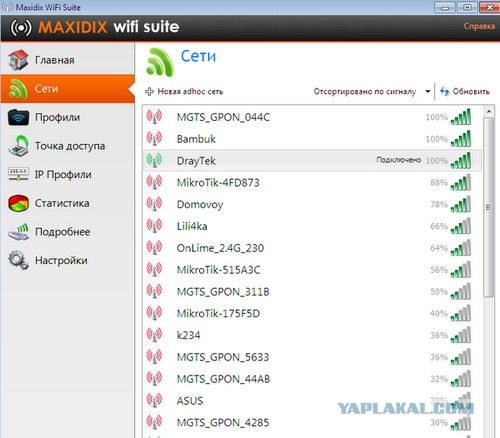Select the k234 network name
The height and width of the screenshot is (438, 500).
[188, 335]
